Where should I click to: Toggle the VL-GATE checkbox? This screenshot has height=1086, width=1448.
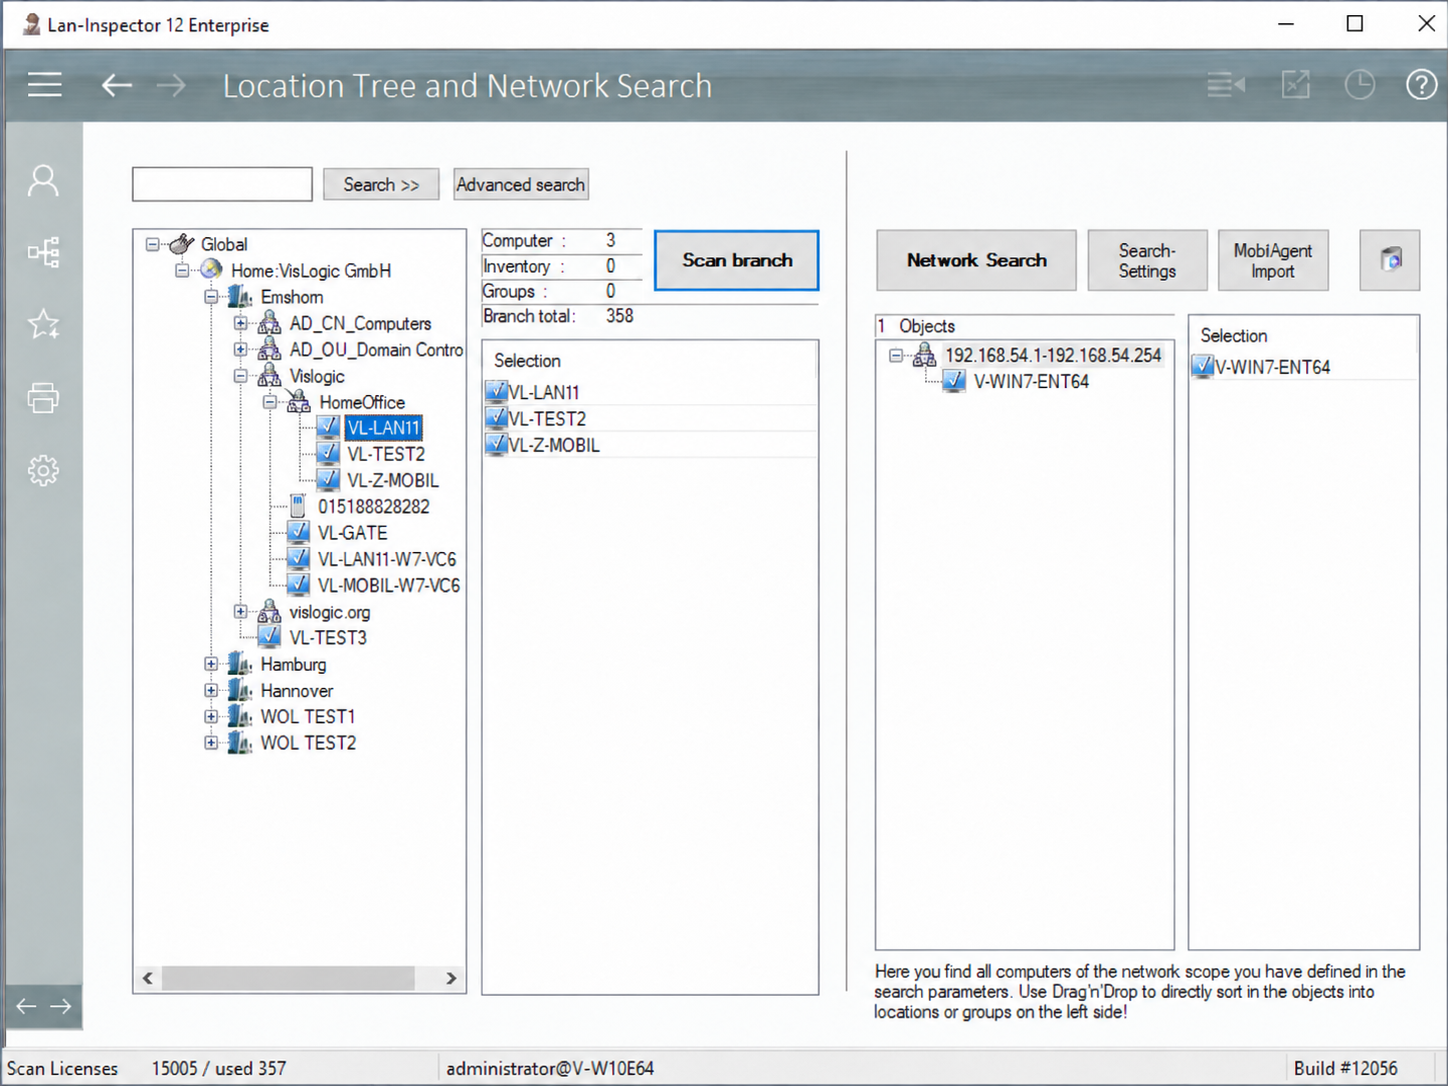point(298,533)
